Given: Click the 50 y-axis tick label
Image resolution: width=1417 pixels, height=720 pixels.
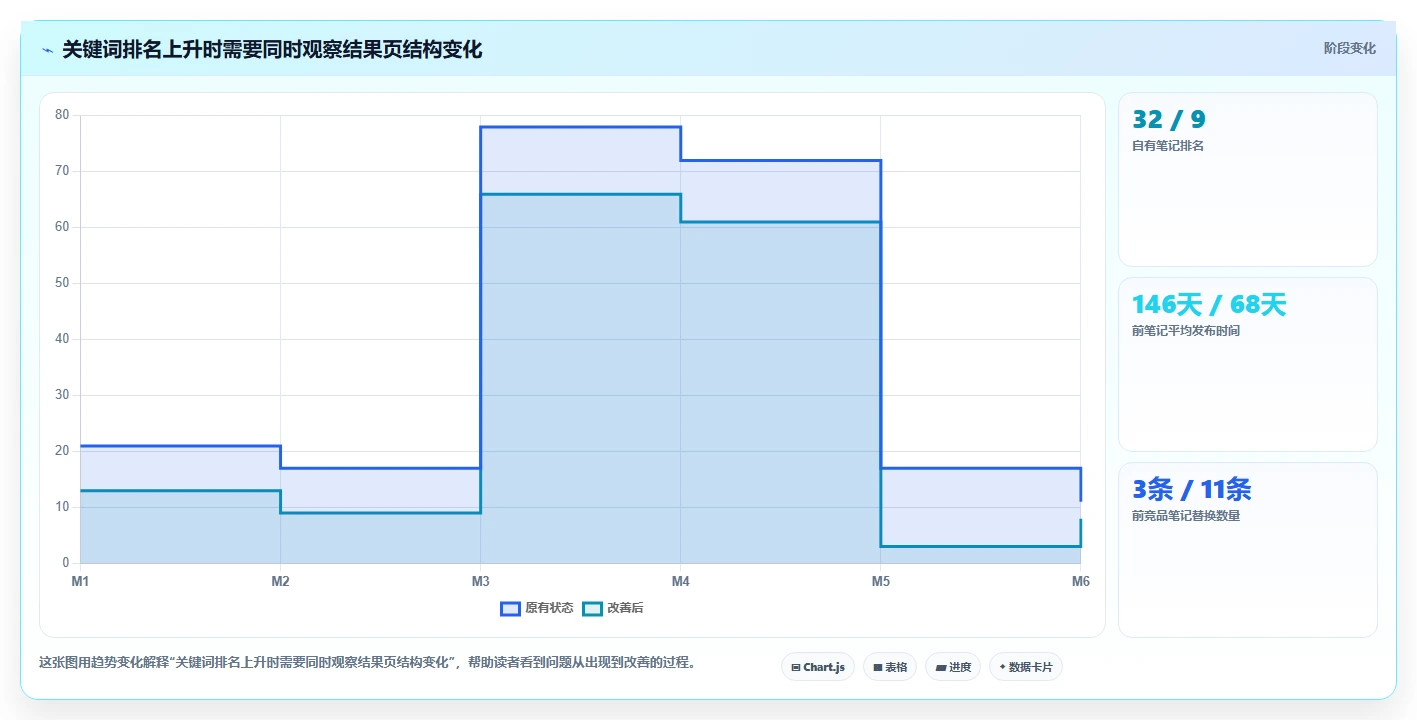Looking at the screenshot, I should pos(62,283).
